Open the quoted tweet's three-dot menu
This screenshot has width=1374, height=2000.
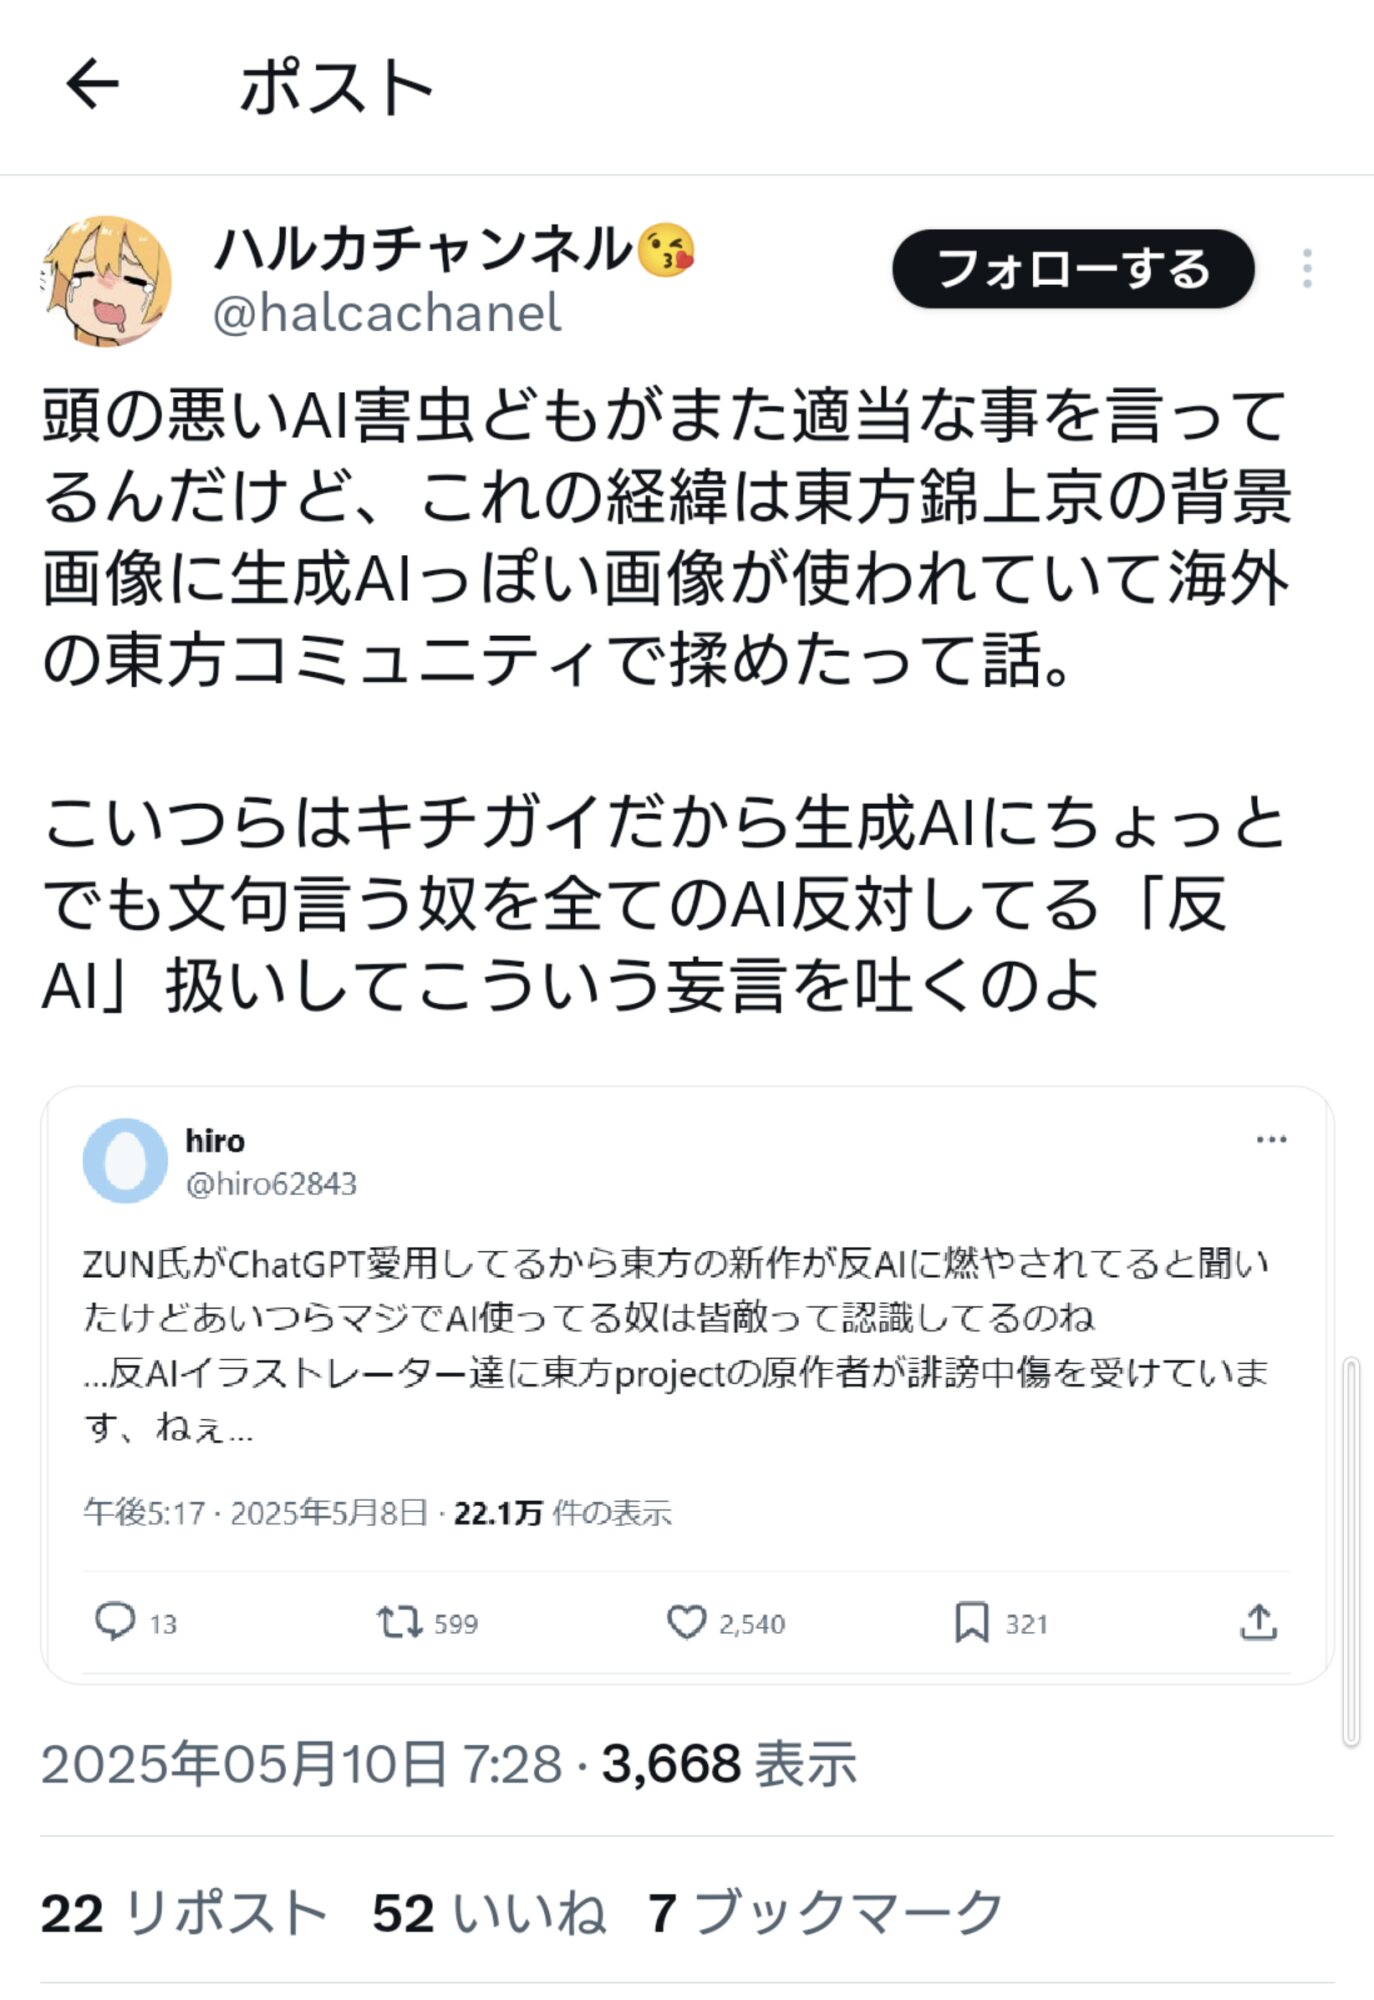click(1270, 1140)
